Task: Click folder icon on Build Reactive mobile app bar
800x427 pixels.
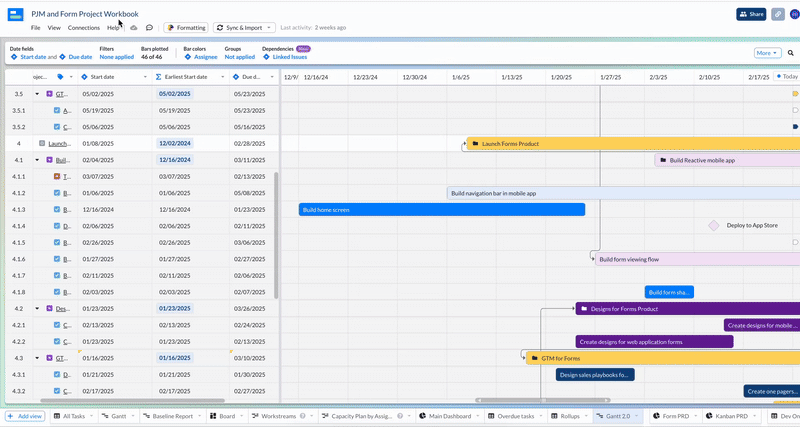Action: 663,160
